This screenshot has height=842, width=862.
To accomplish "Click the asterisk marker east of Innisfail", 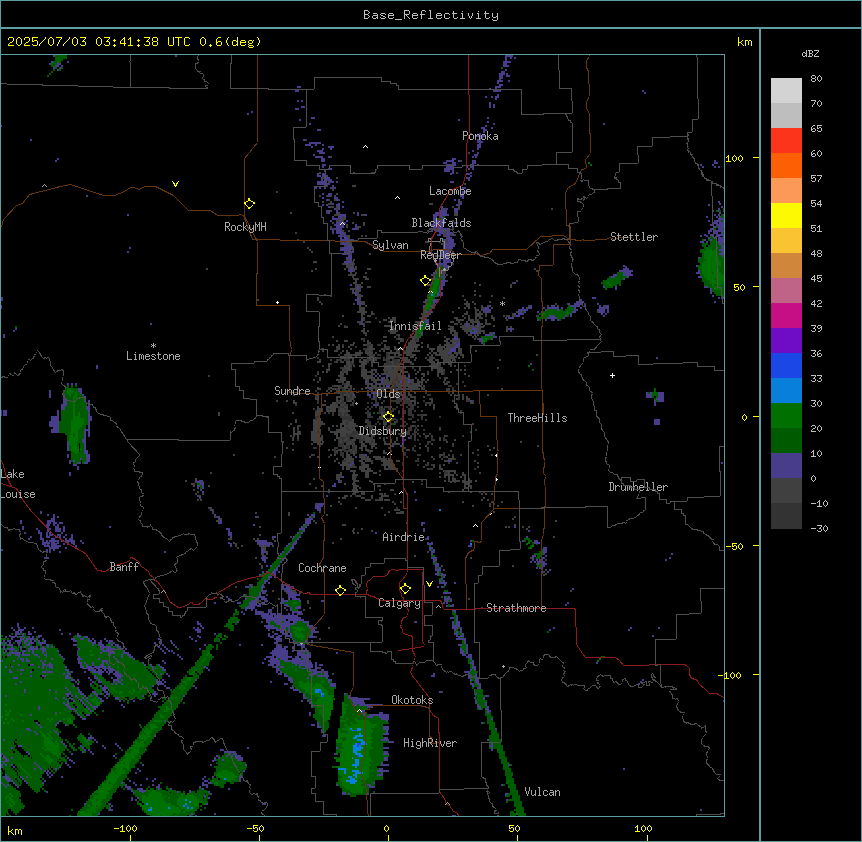I will point(502,303).
